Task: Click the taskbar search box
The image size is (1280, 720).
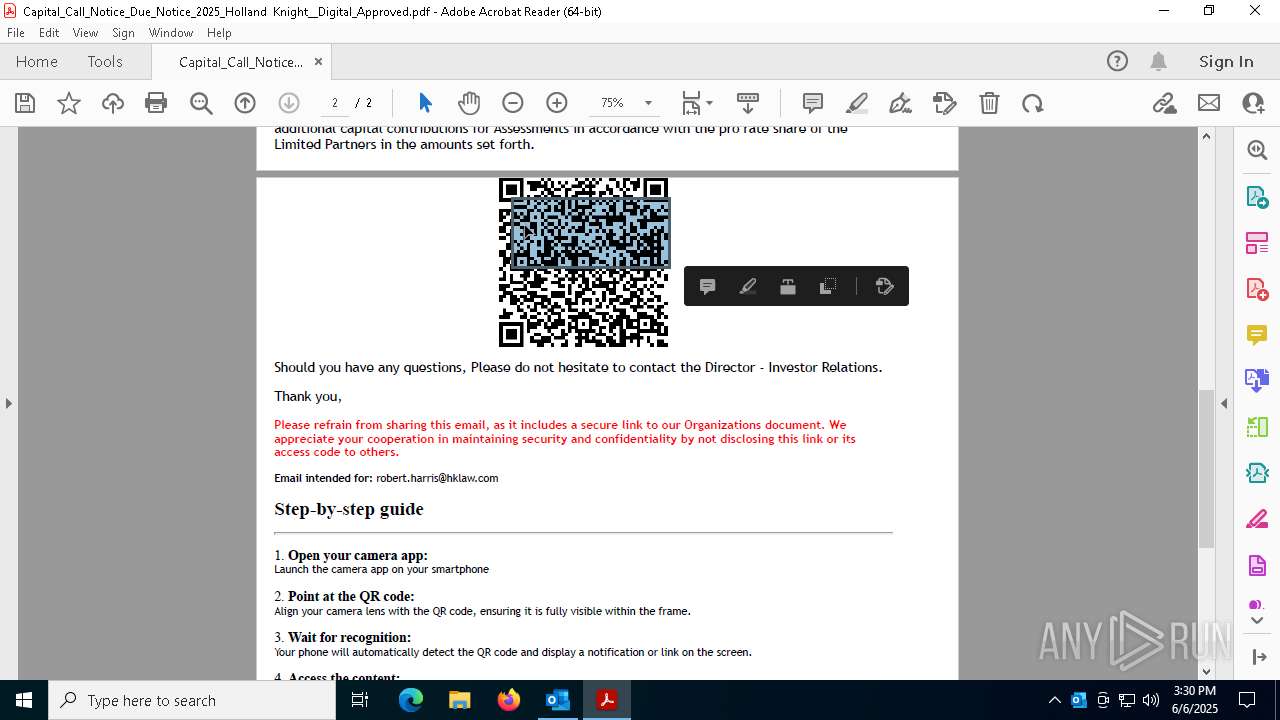Action: click(x=192, y=700)
